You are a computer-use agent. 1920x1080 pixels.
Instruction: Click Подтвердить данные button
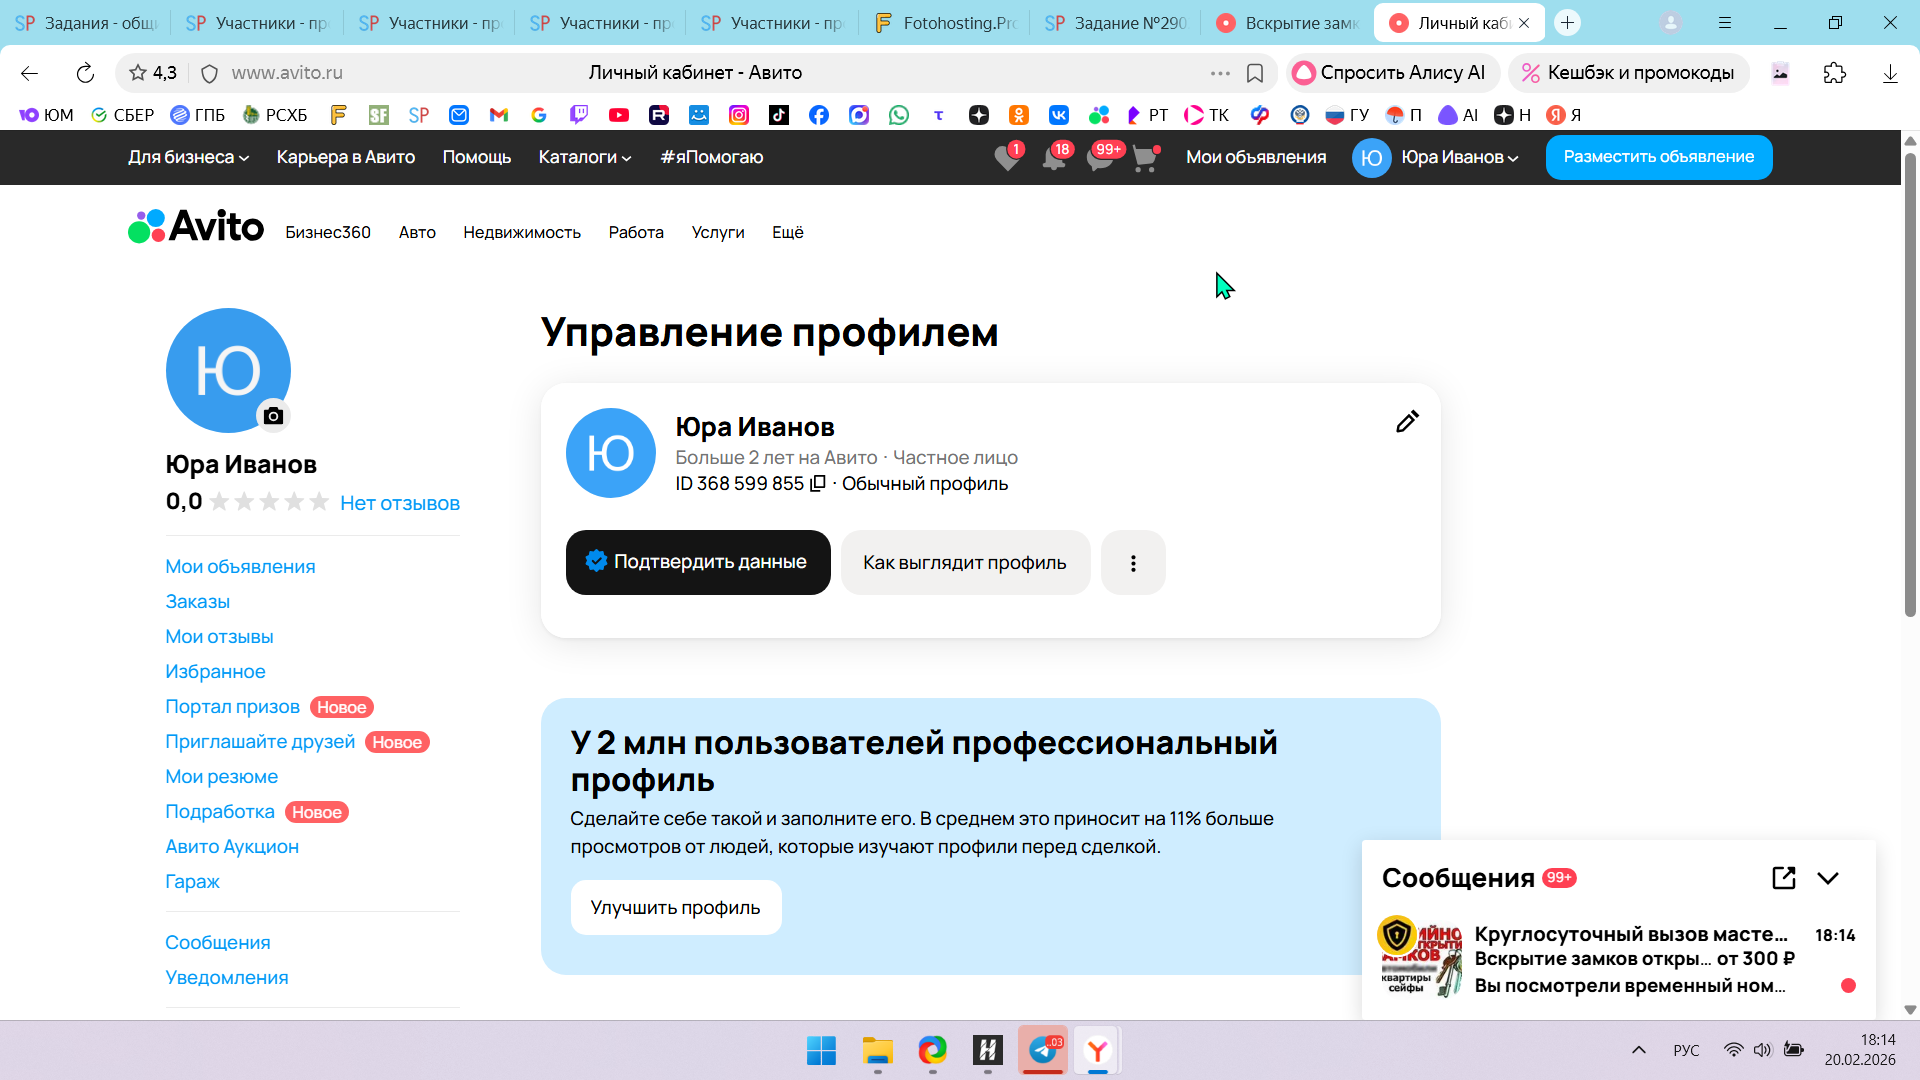point(698,562)
